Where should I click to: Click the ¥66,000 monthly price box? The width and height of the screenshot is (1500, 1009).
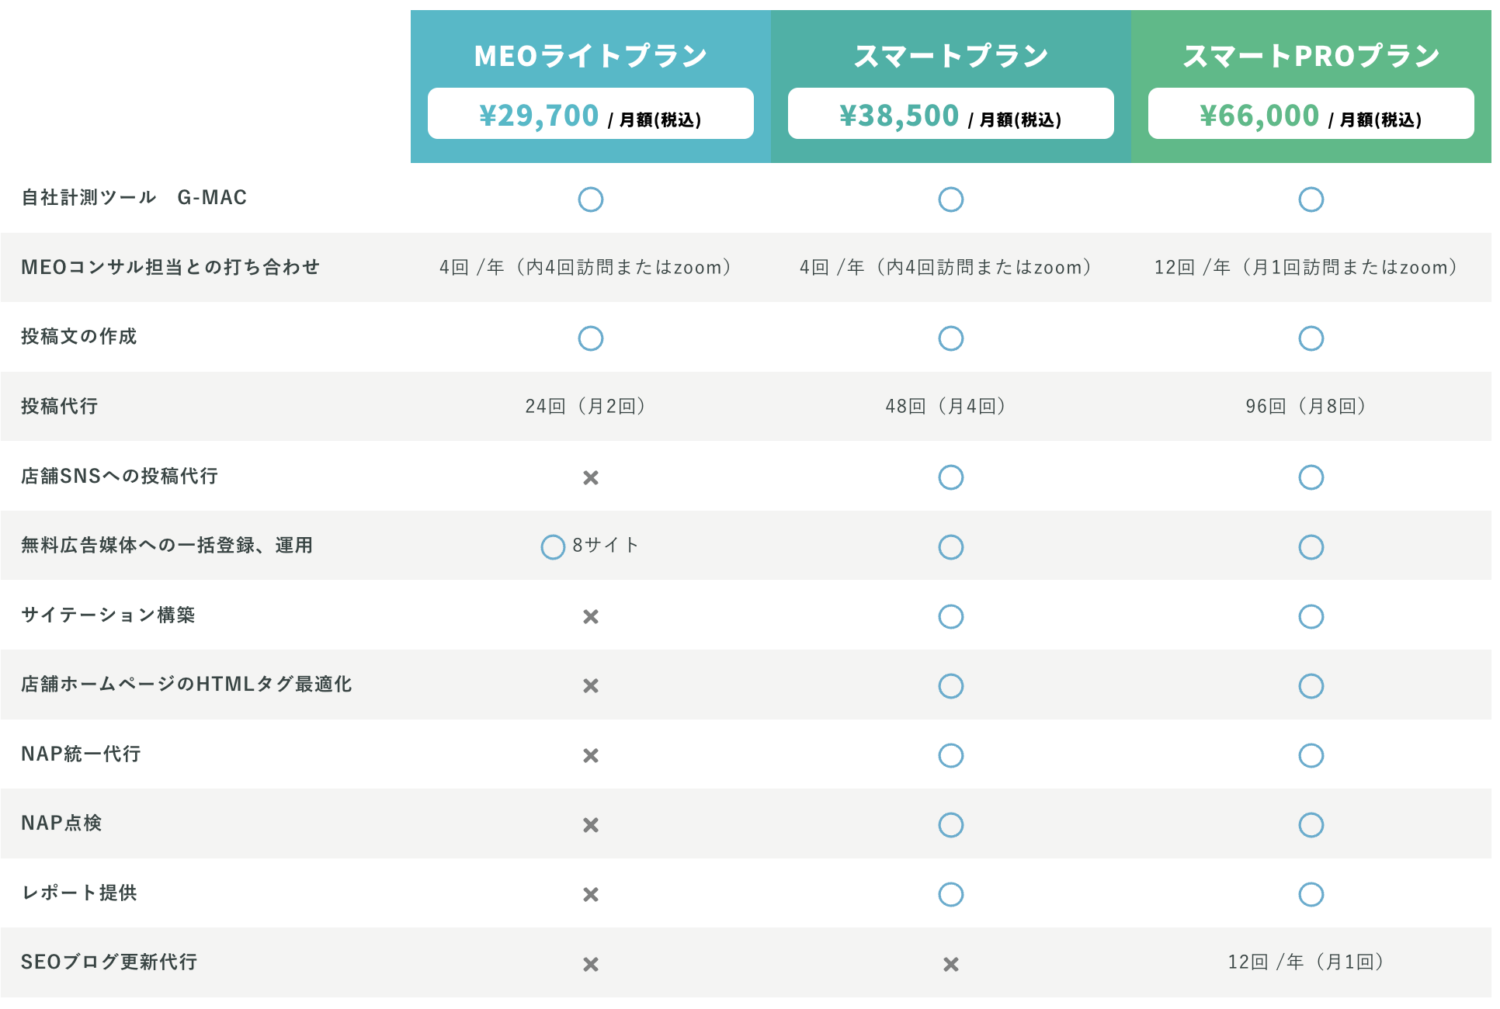(x=1311, y=113)
